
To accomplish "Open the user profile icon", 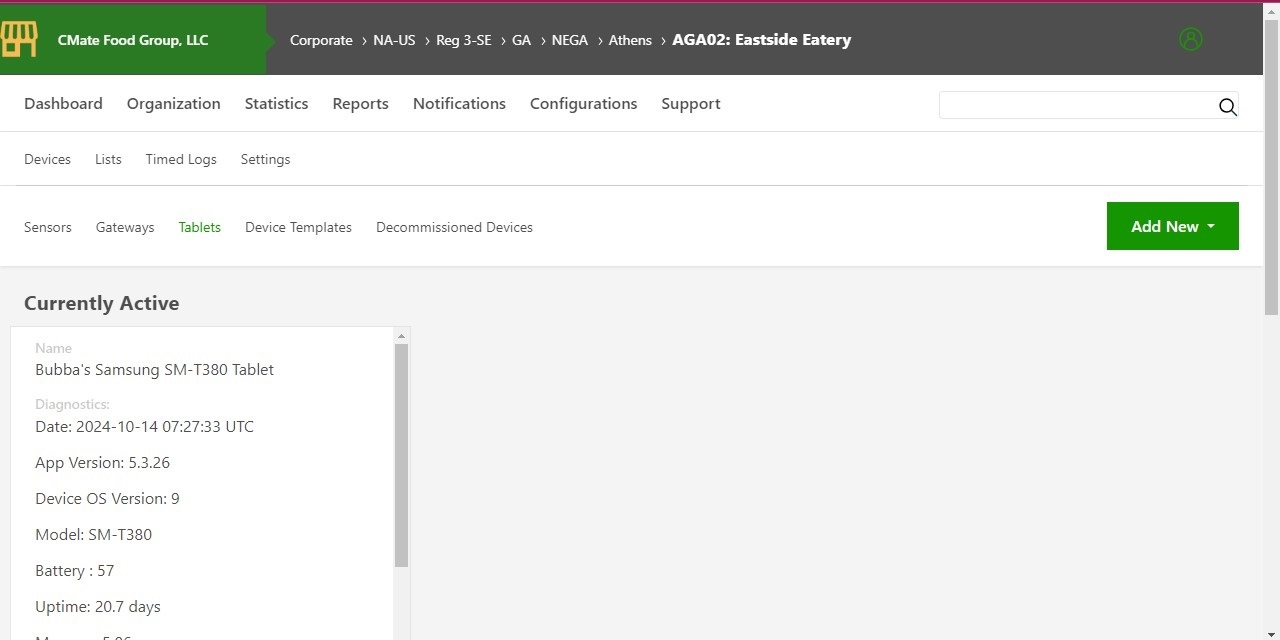I will (x=1190, y=39).
